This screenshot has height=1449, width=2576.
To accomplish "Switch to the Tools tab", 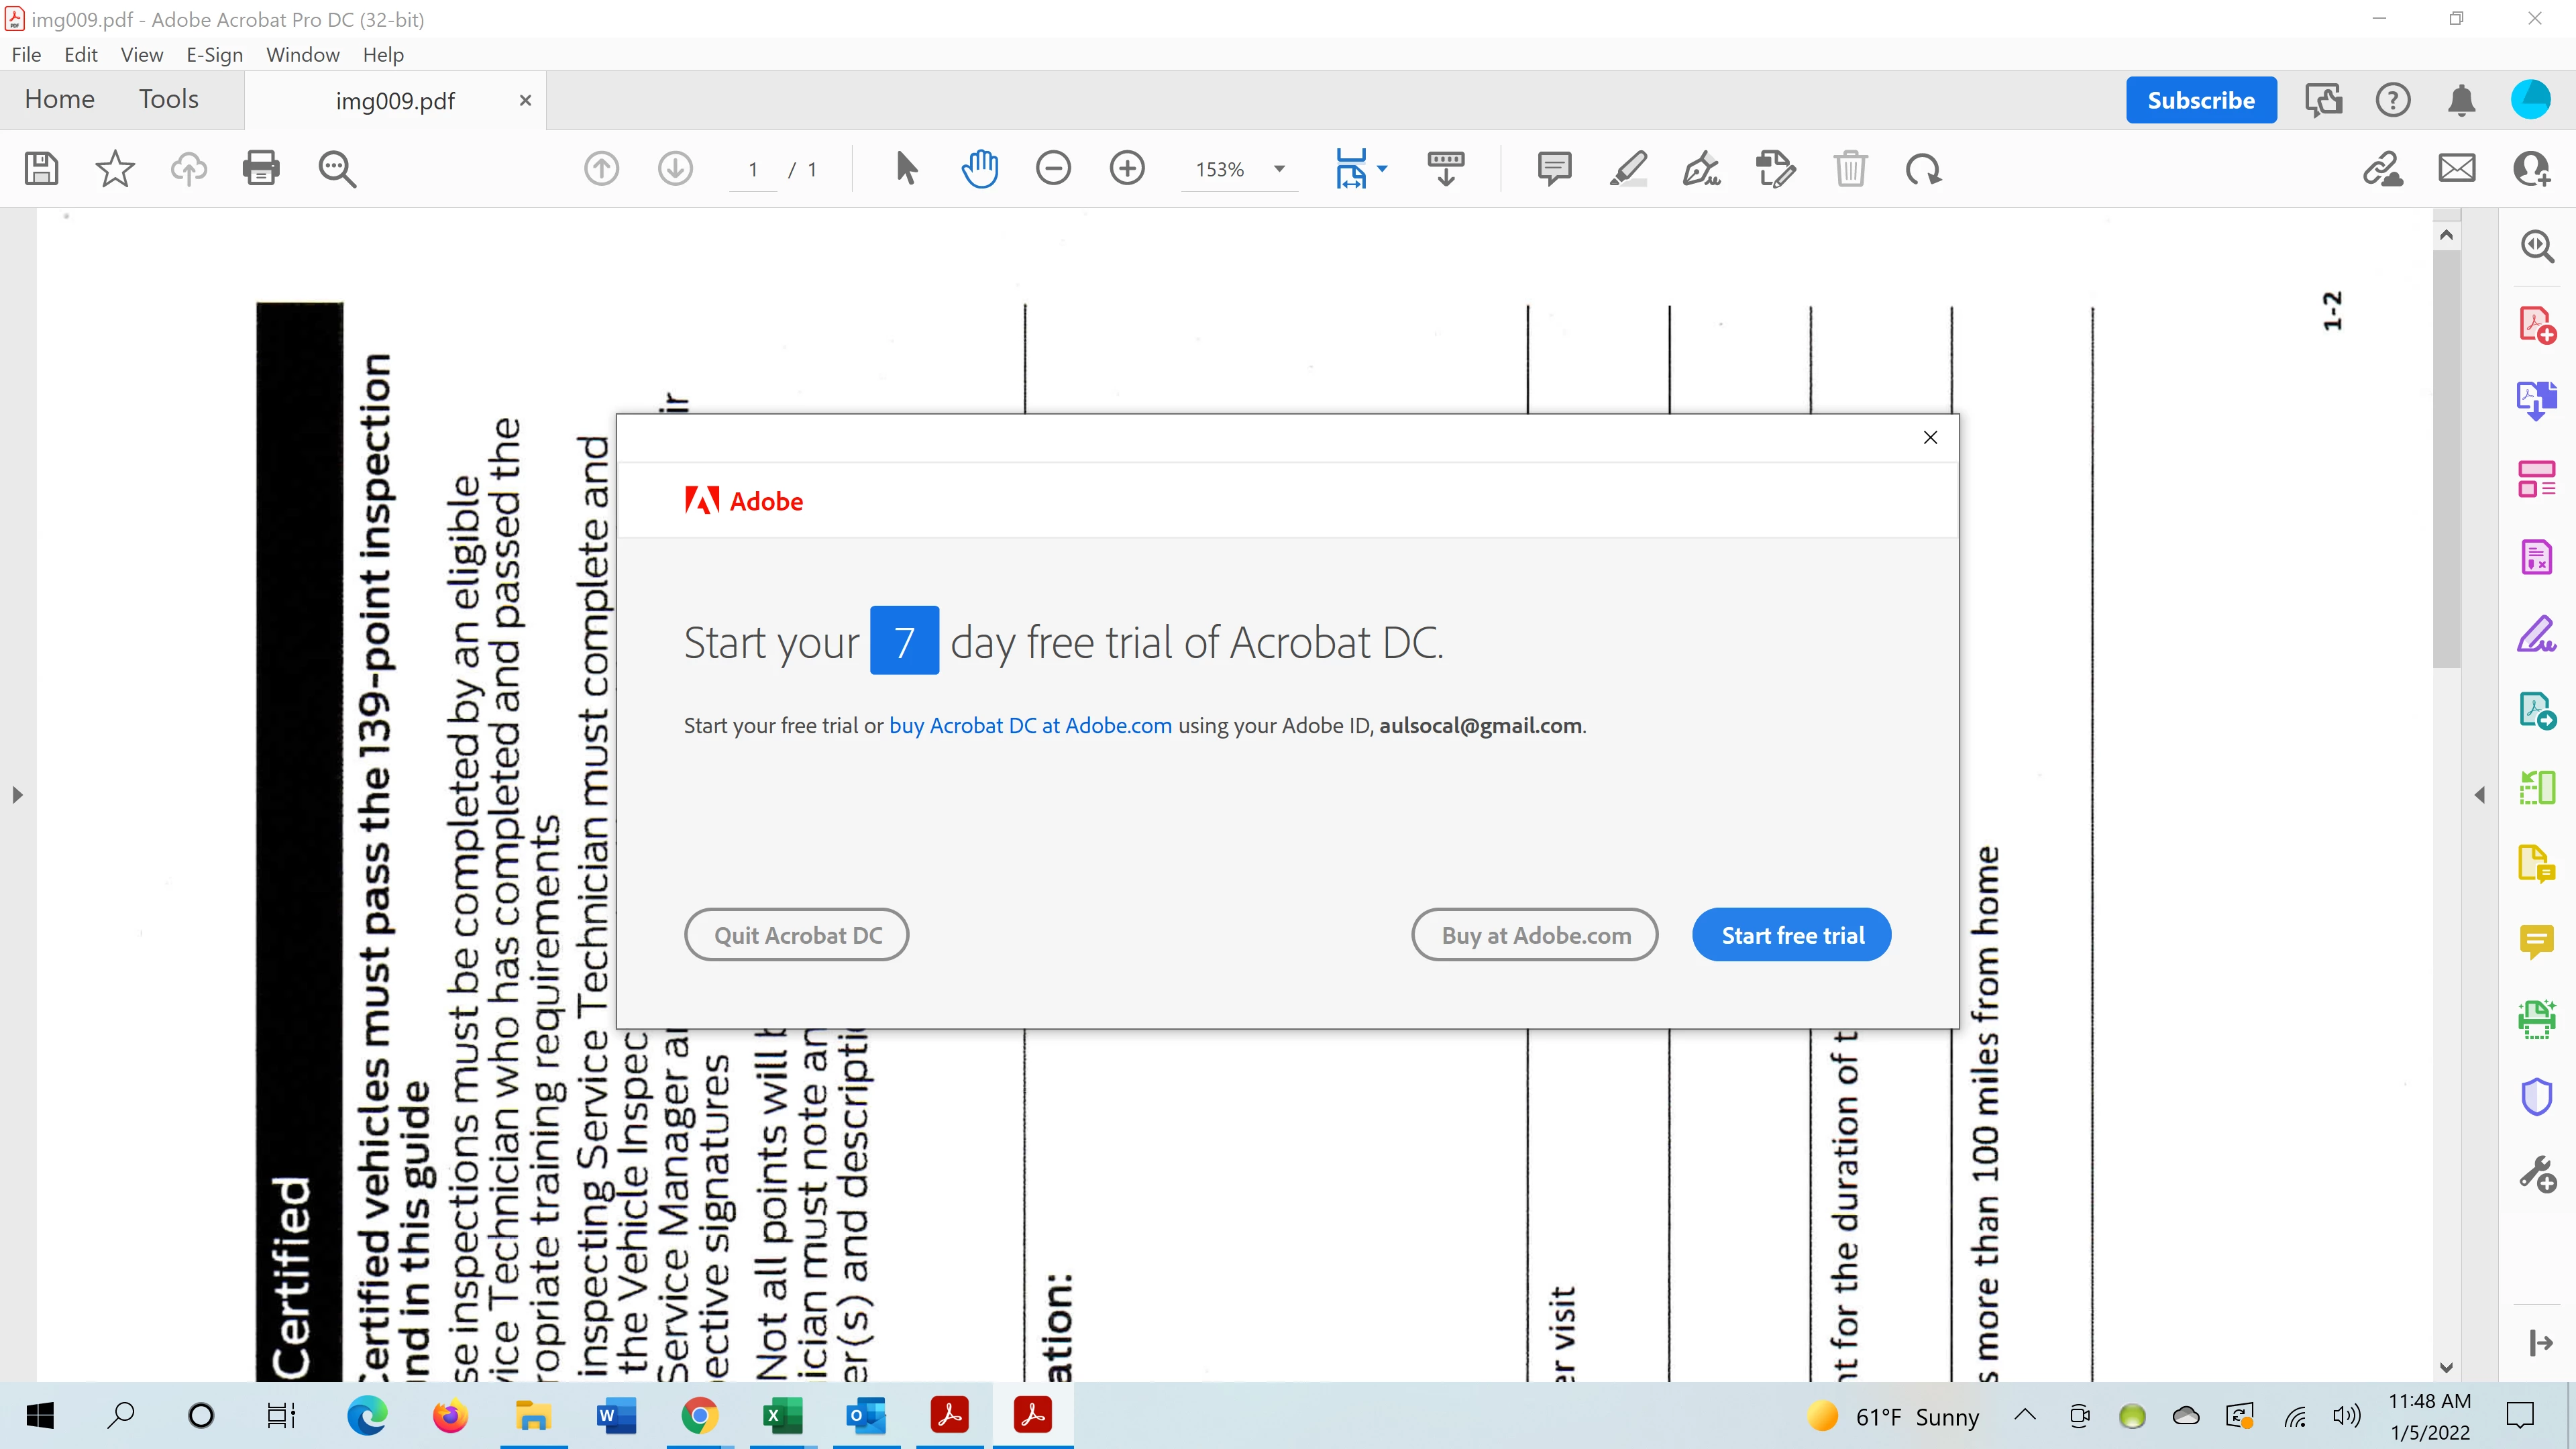I will (x=168, y=99).
